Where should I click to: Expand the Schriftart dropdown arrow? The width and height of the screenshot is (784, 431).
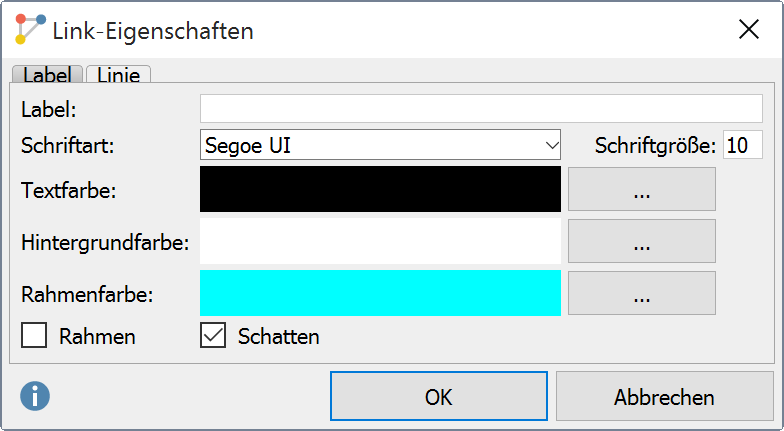(552, 145)
